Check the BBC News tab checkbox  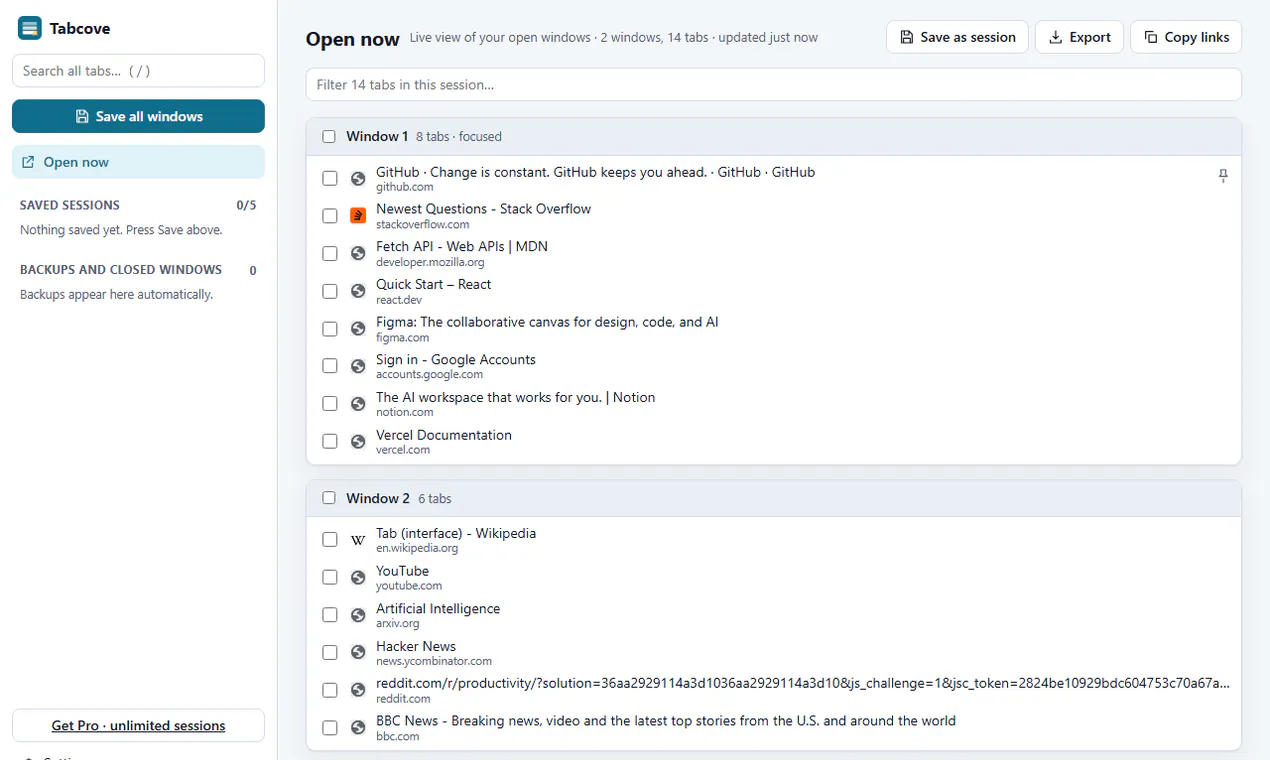[330, 727]
